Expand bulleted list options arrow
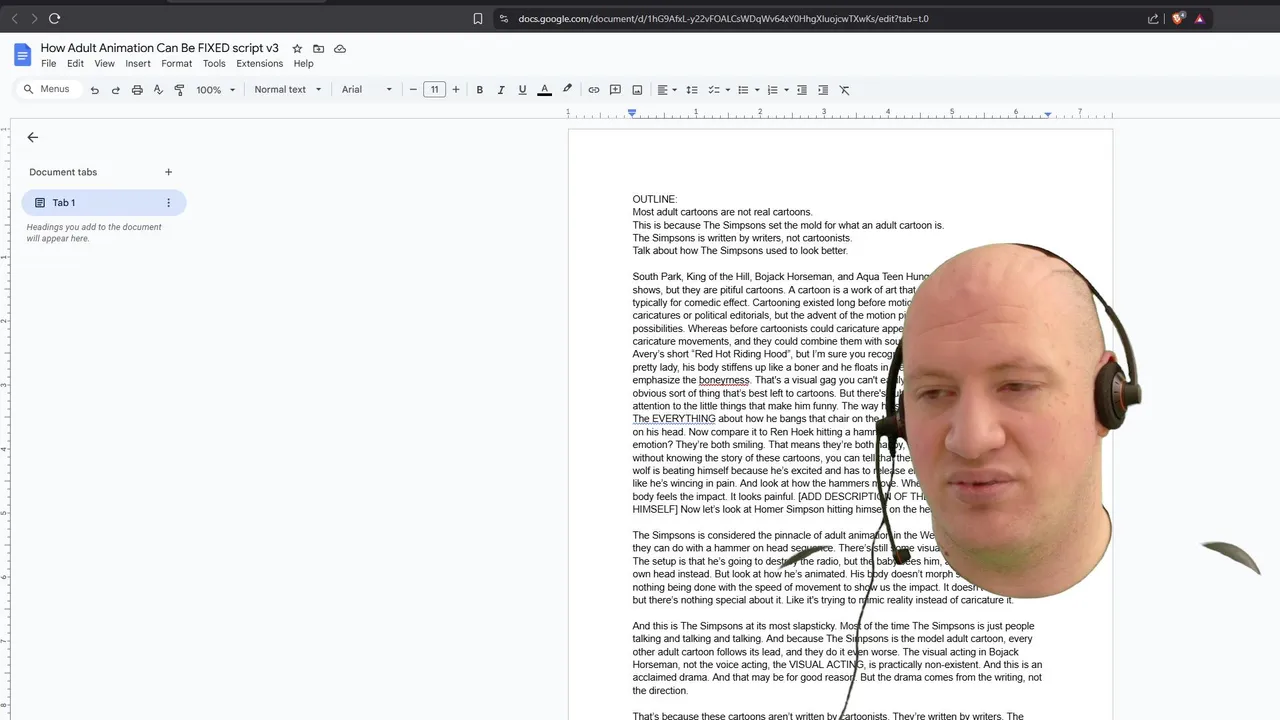This screenshot has width=1280, height=720. click(x=757, y=90)
